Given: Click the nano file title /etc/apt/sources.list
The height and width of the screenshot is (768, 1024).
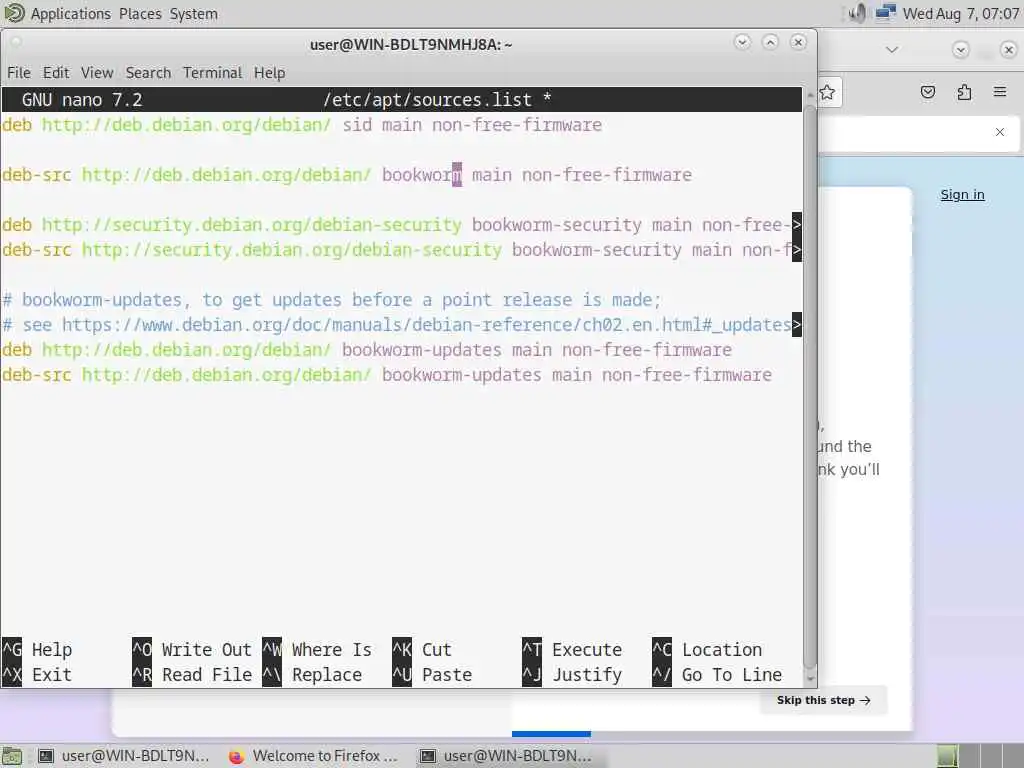Looking at the screenshot, I should pos(427,100).
